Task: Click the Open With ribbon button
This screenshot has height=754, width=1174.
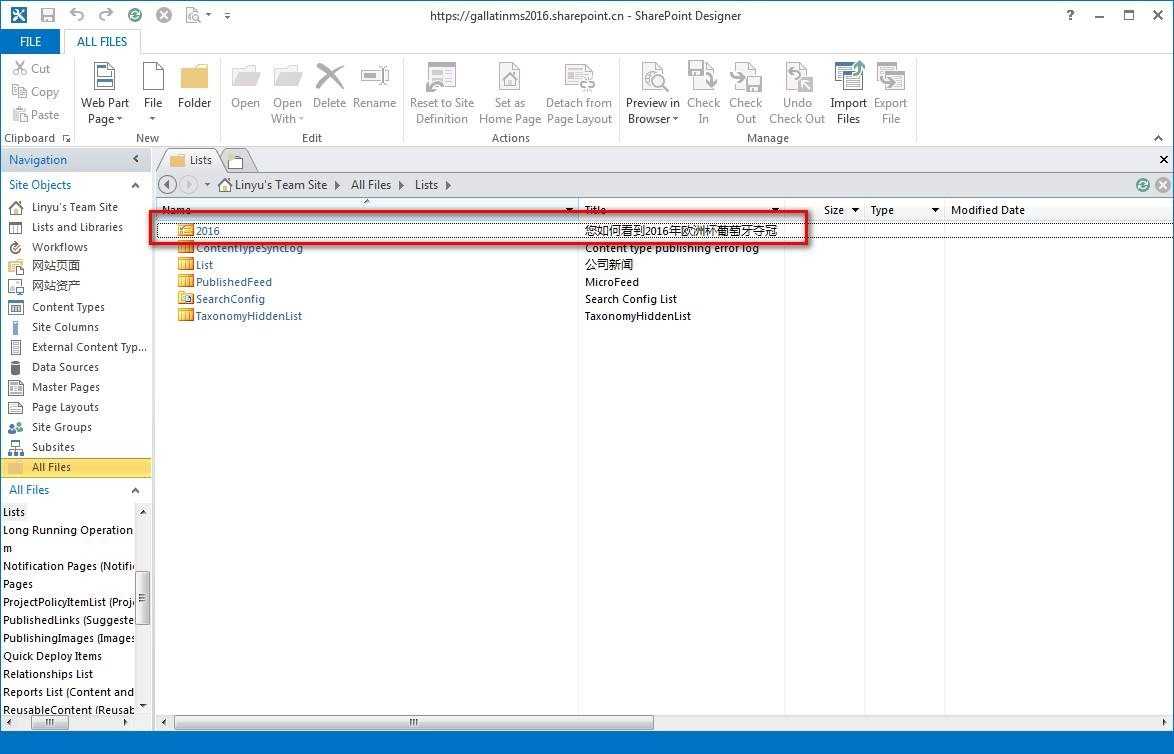Action: tap(287, 94)
